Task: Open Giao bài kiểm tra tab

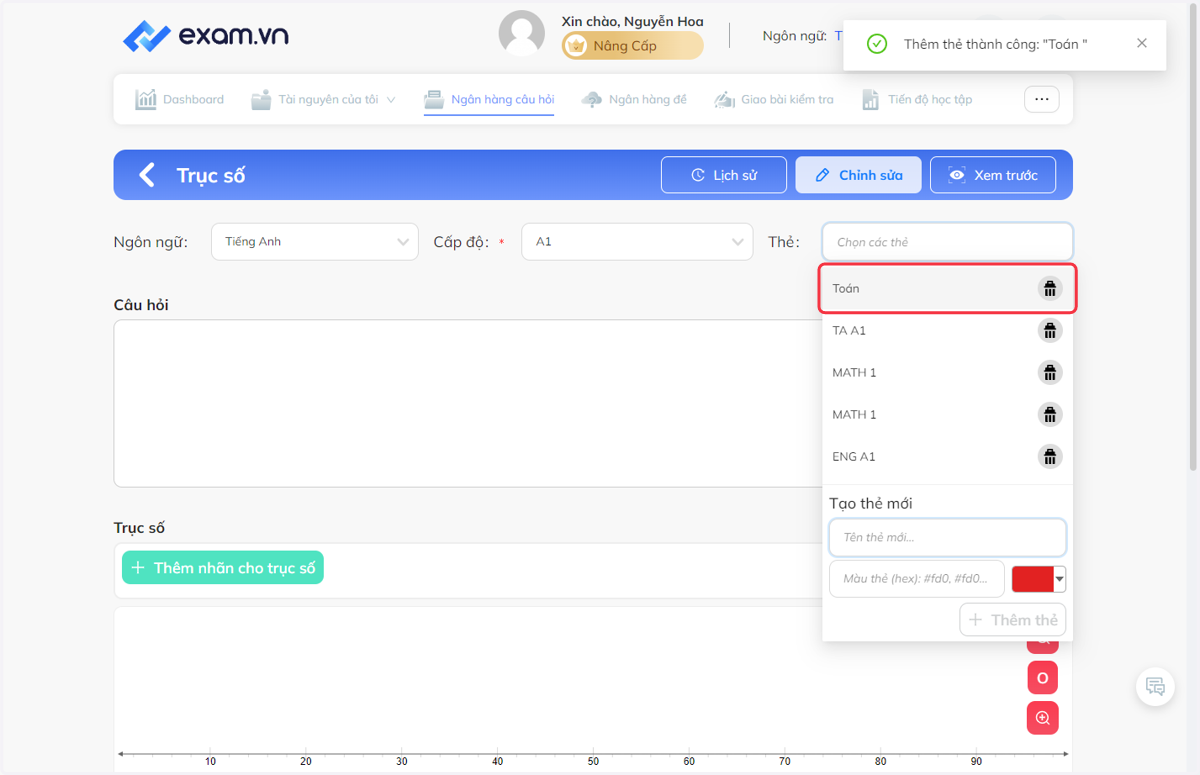Action: coord(774,100)
